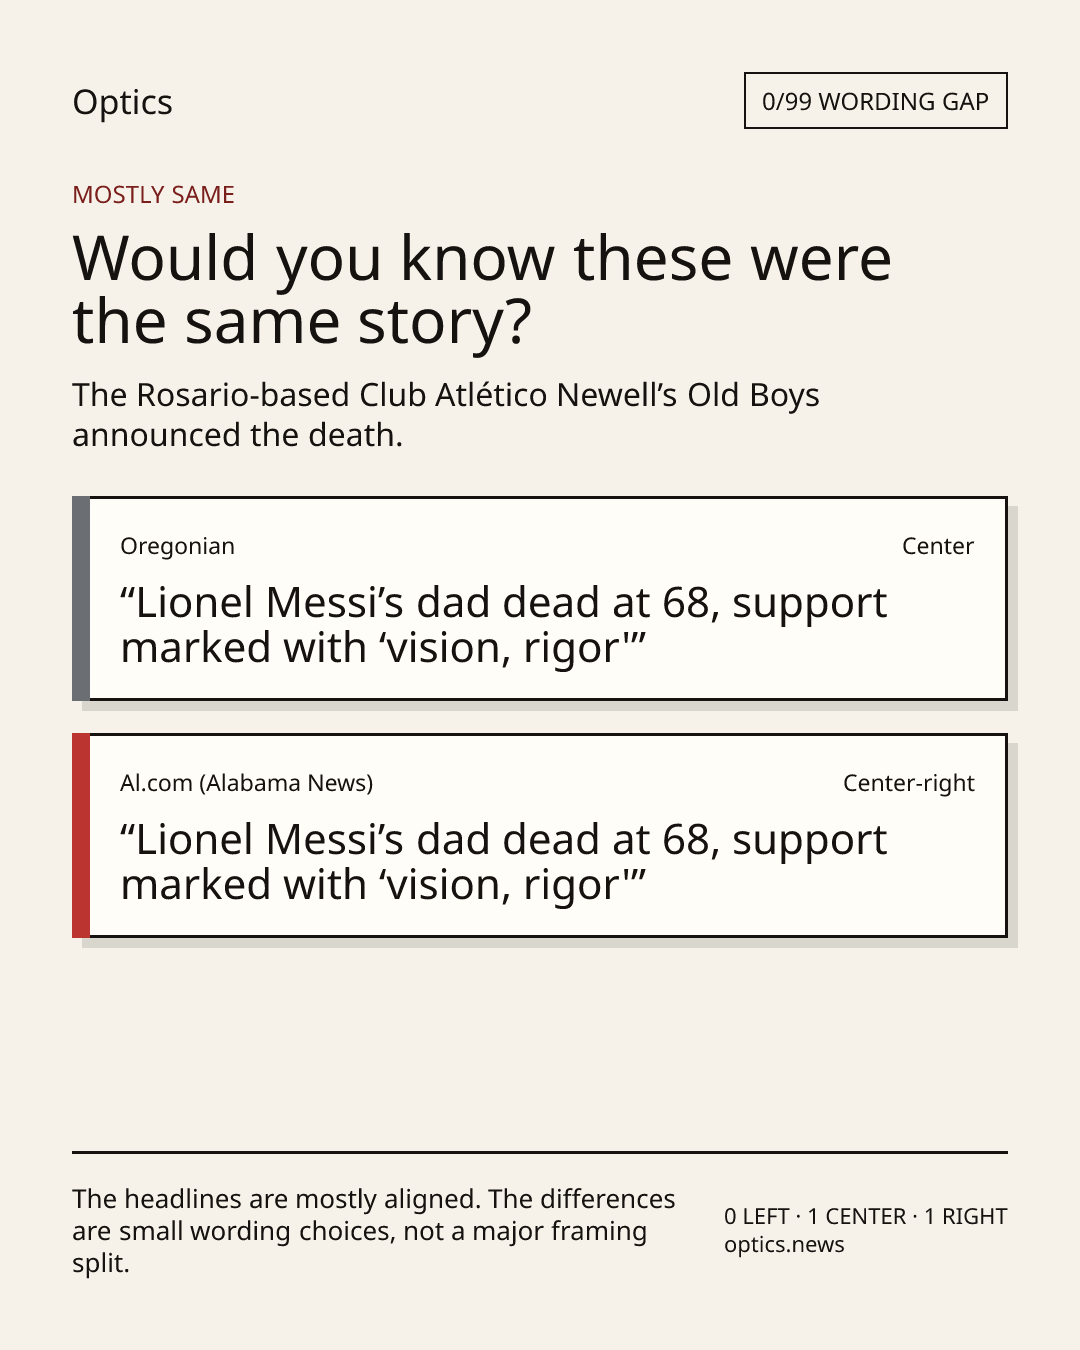Image resolution: width=1080 pixels, height=1350 pixels.
Task: Click the 1 CENTER count
Action: [857, 1217]
